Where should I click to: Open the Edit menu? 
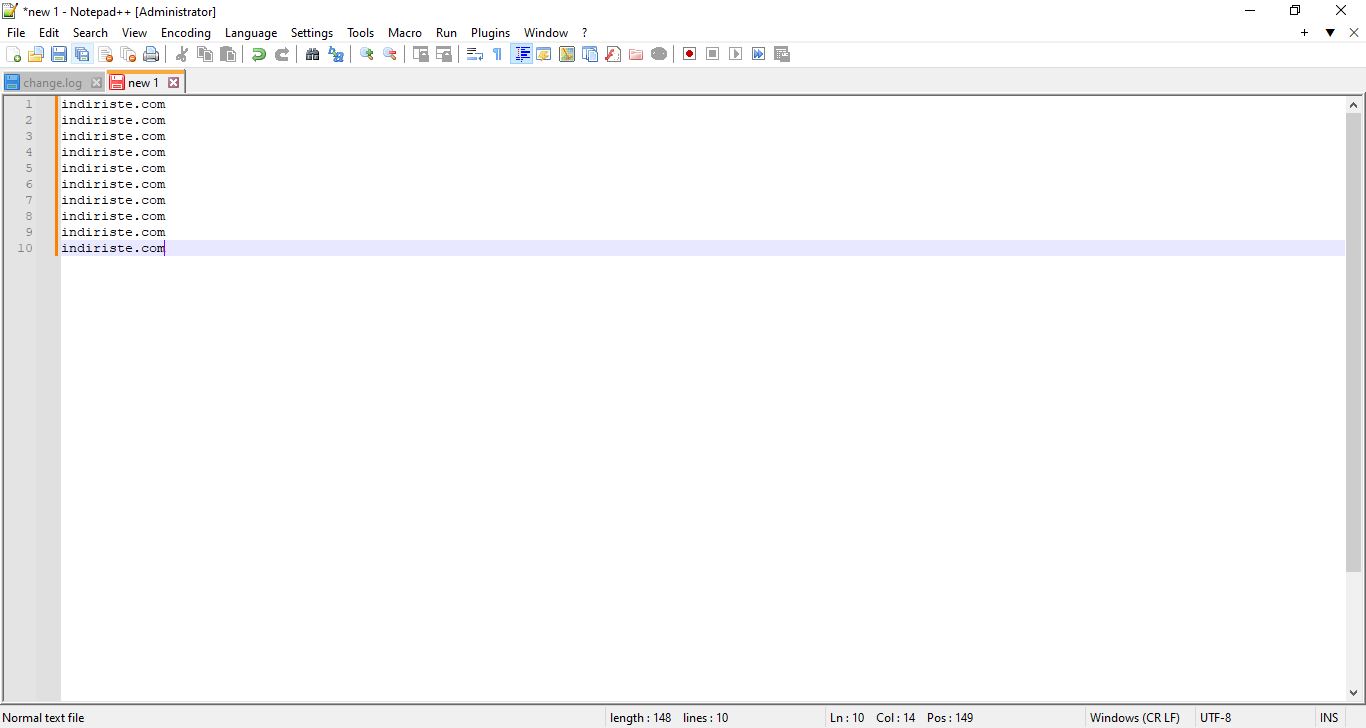49,33
